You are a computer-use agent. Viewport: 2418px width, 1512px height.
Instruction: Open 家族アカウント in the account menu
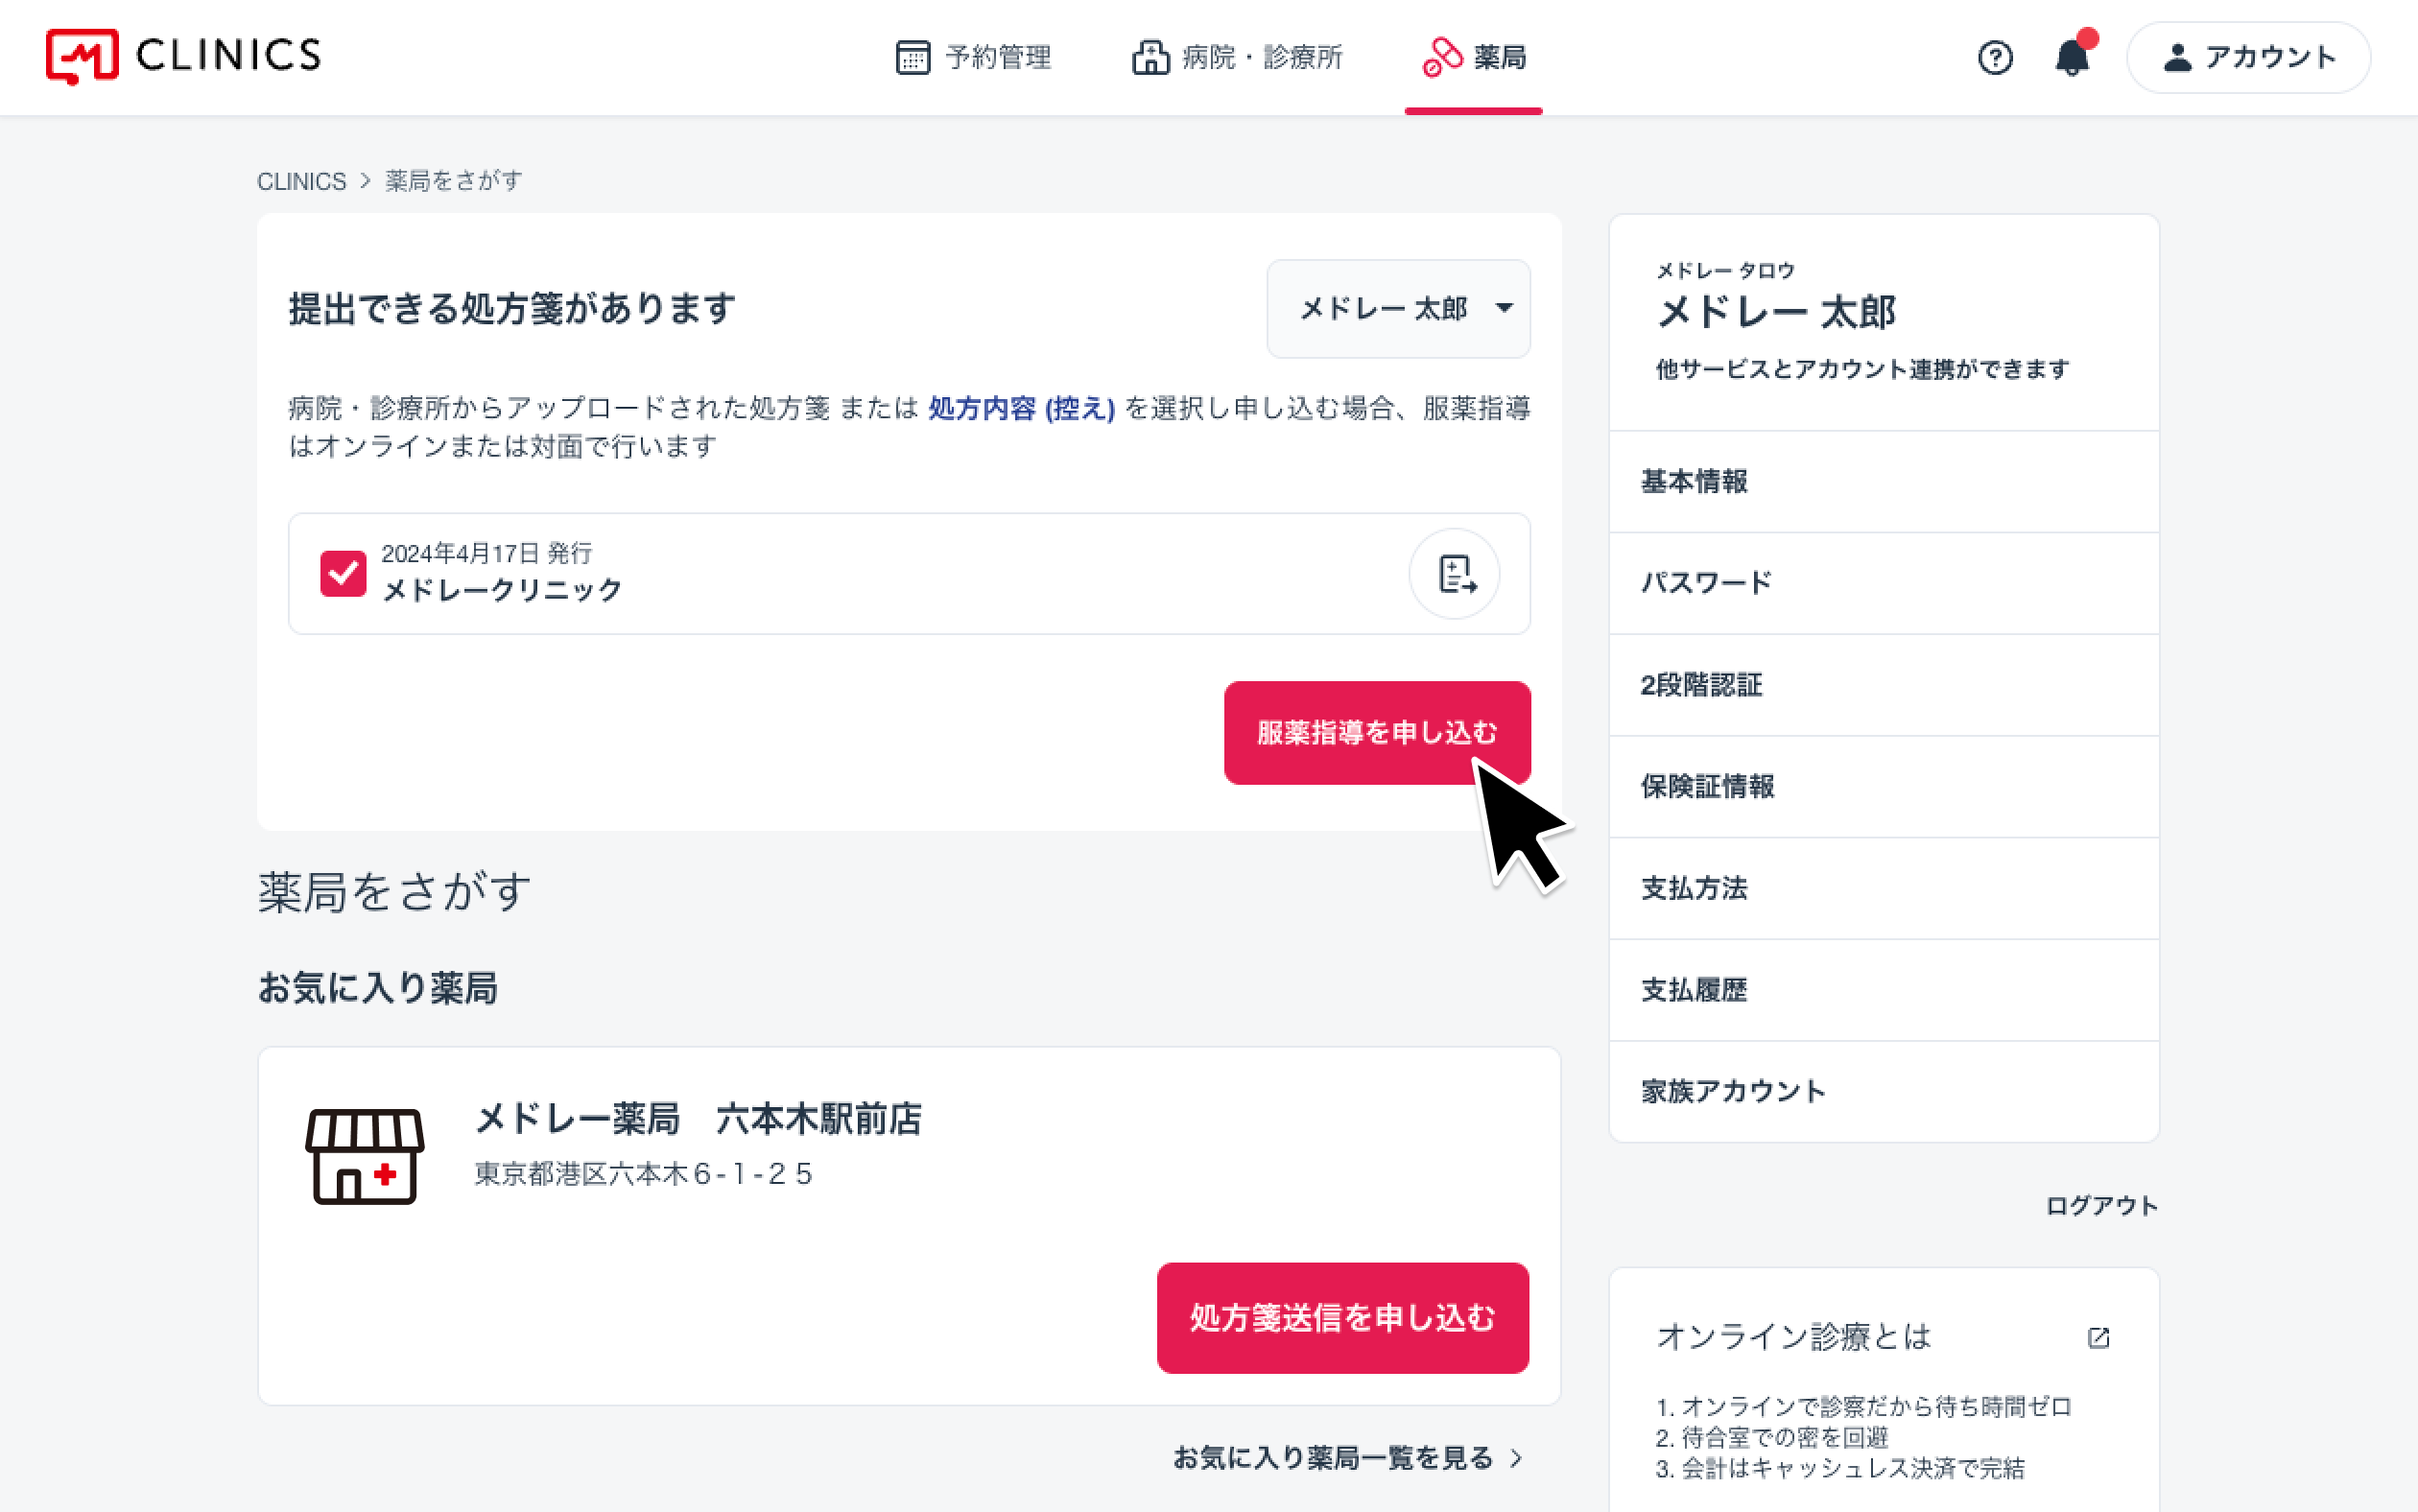(1883, 1091)
